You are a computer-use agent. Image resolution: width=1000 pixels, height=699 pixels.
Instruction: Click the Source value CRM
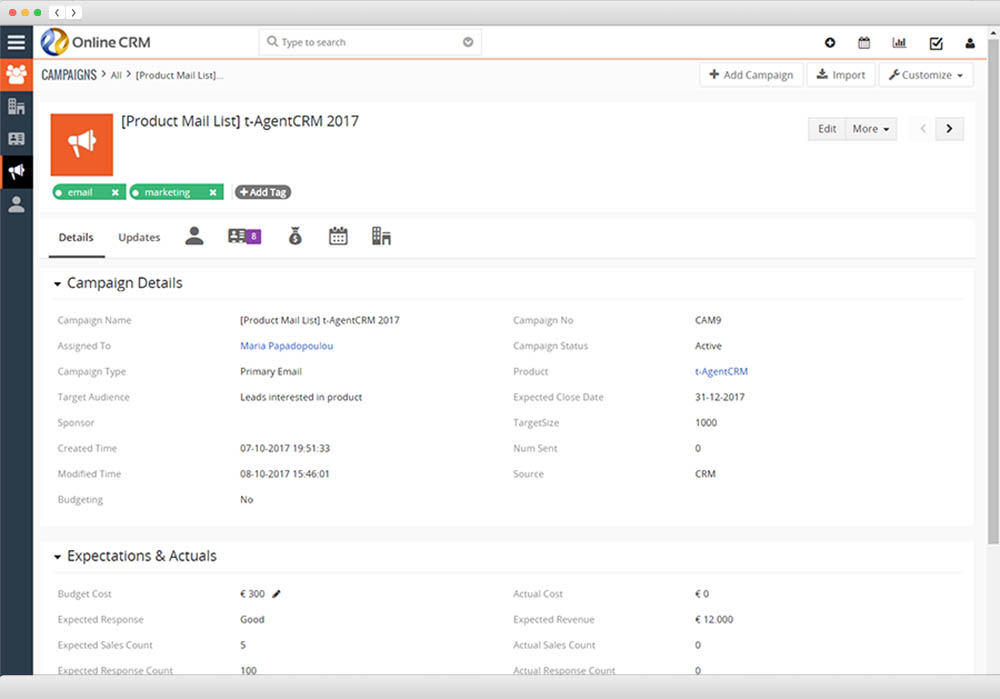click(x=705, y=474)
